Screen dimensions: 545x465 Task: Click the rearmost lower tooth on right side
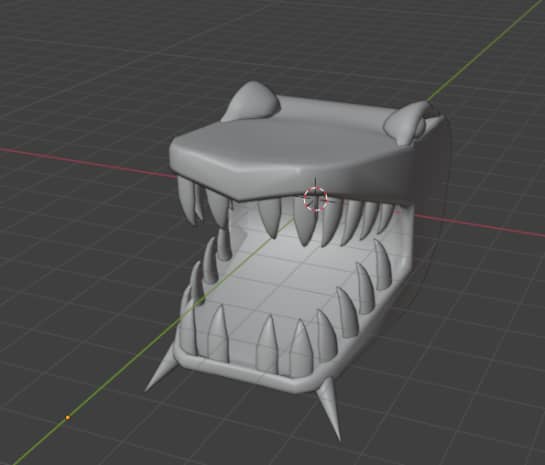coord(382,264)
